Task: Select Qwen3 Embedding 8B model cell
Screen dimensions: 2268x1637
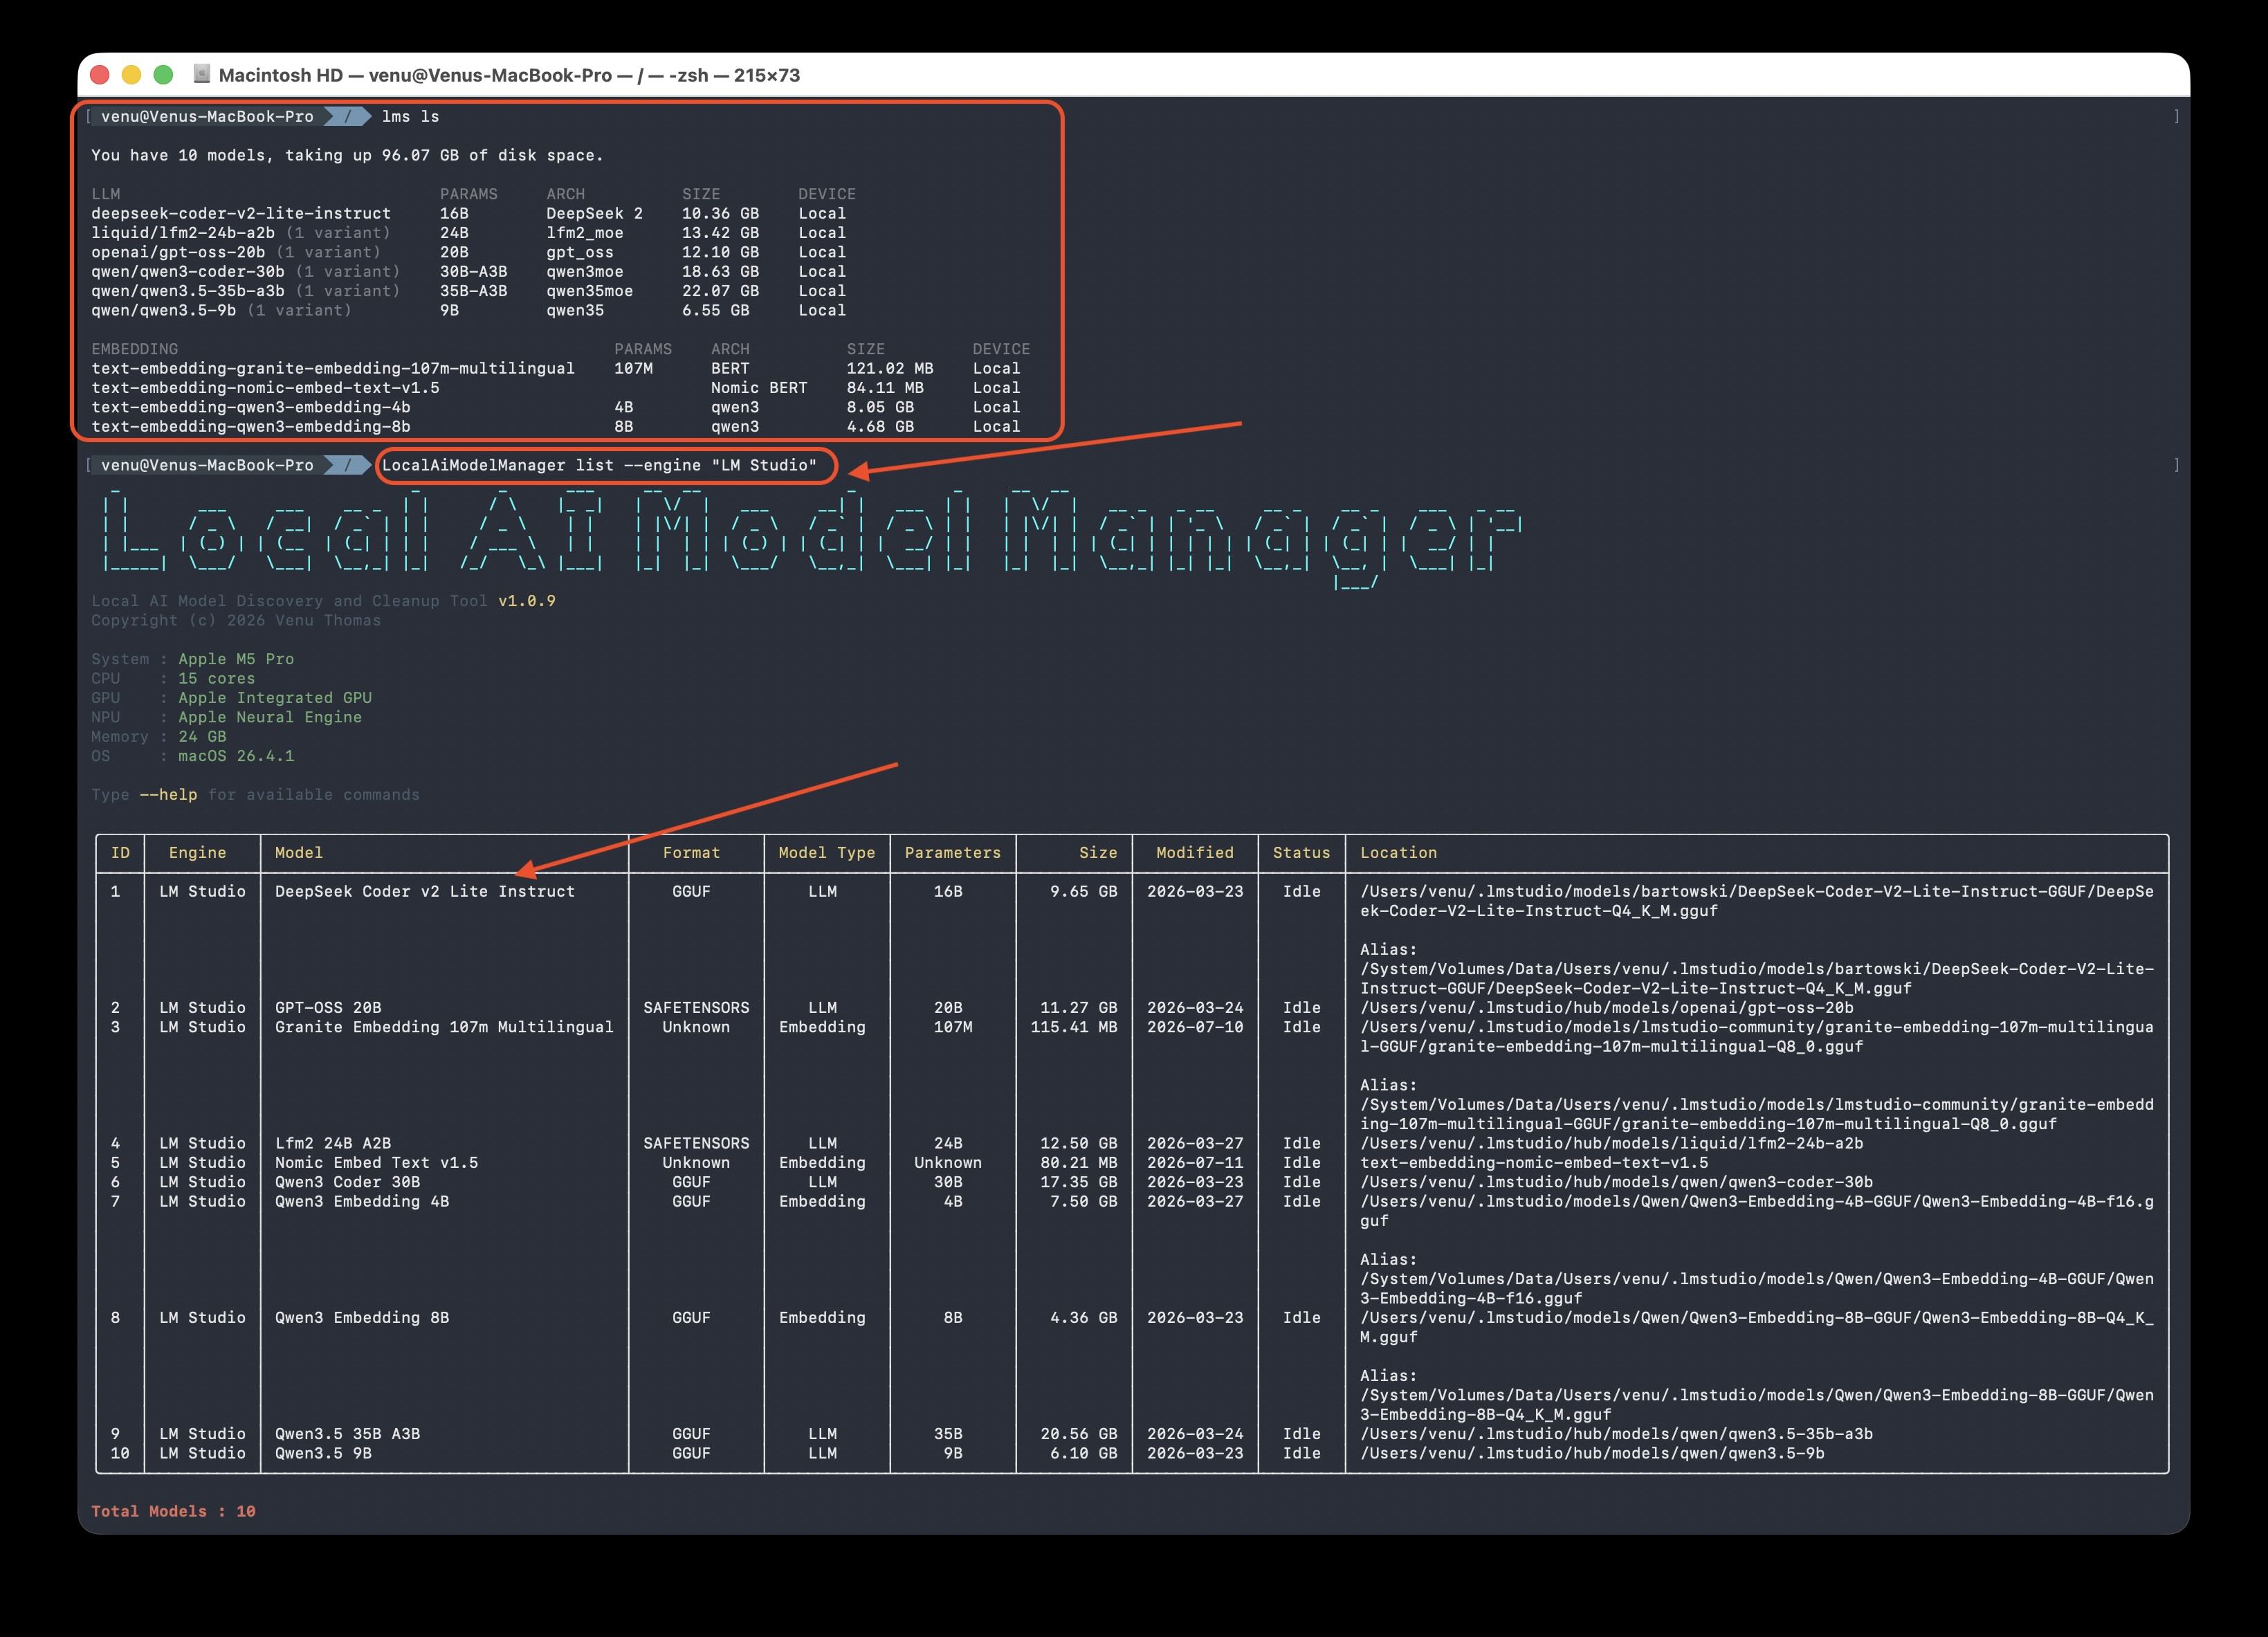Action: (x=362, y=1318)
